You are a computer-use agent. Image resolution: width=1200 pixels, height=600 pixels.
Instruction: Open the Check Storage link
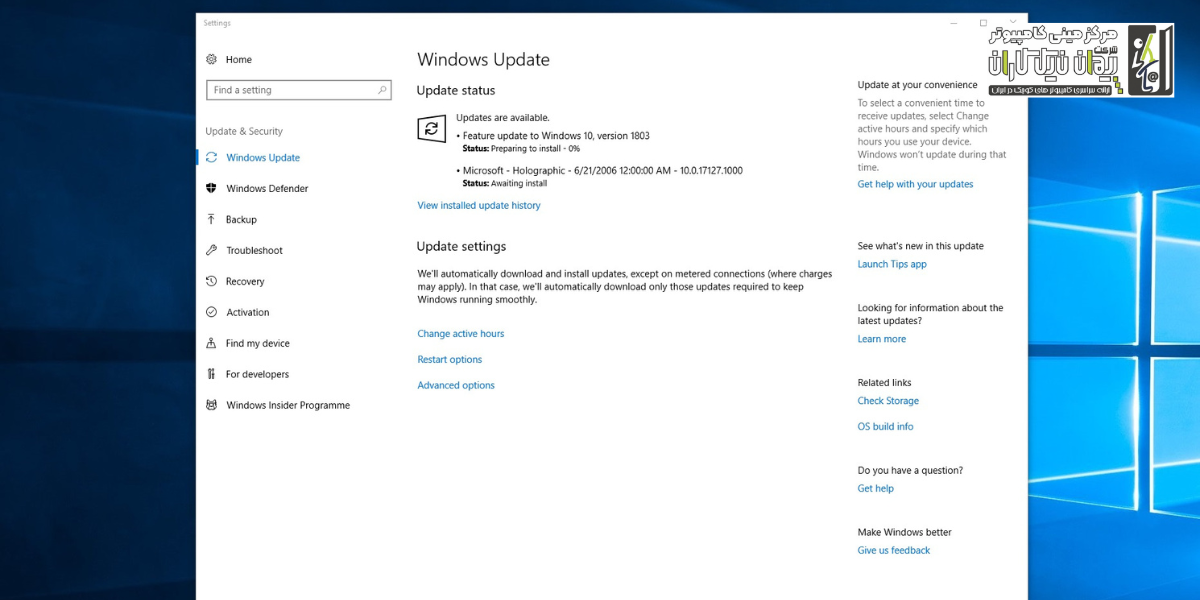[887, 401]
